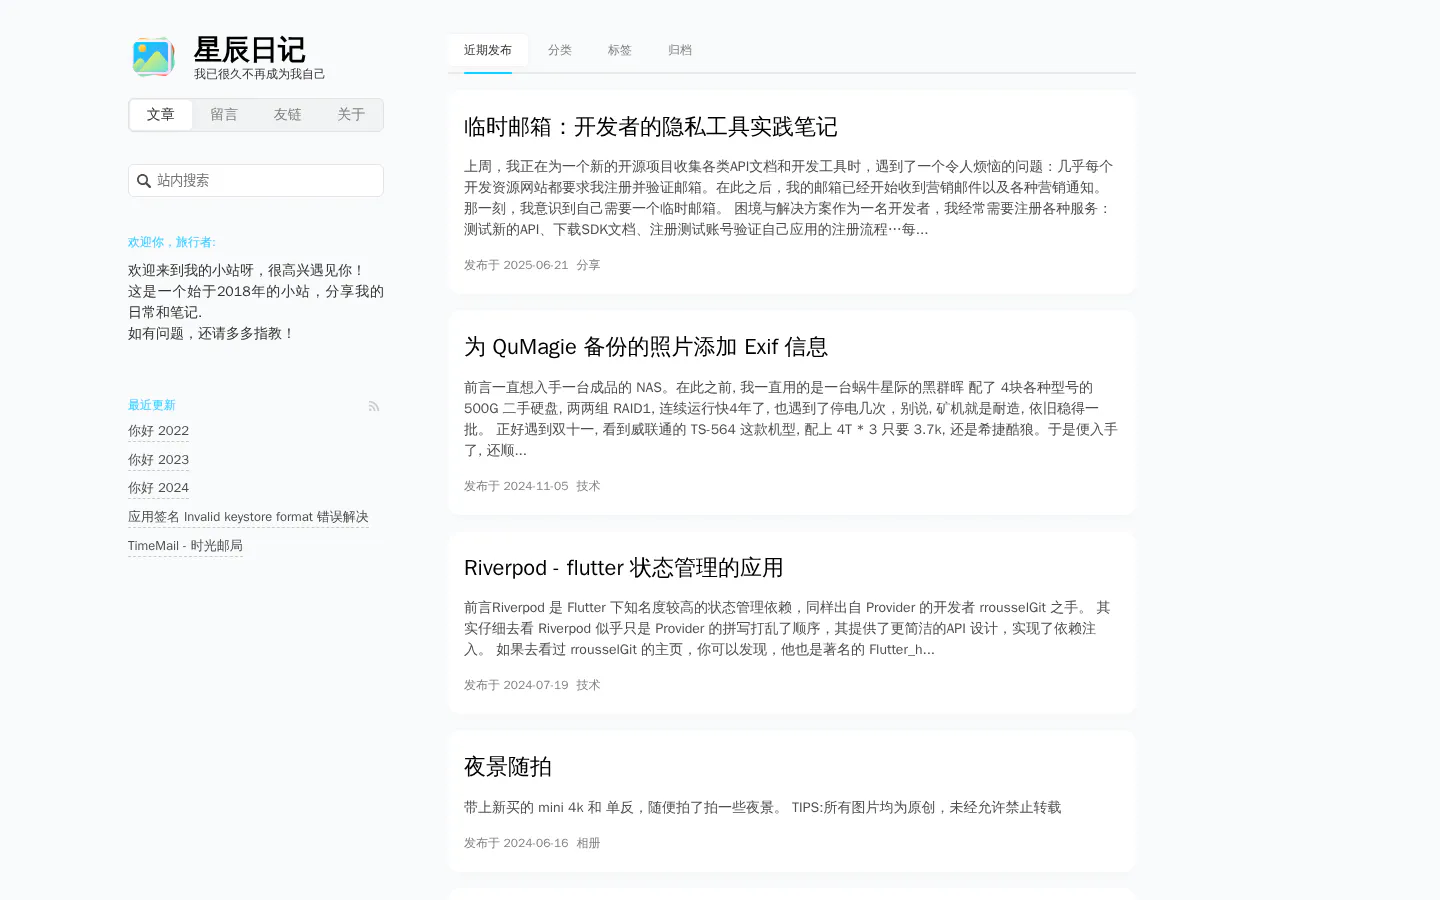Screen dimensions: 1440x900
Task: Click the search magnifier icon
Action: pos(144,181)
